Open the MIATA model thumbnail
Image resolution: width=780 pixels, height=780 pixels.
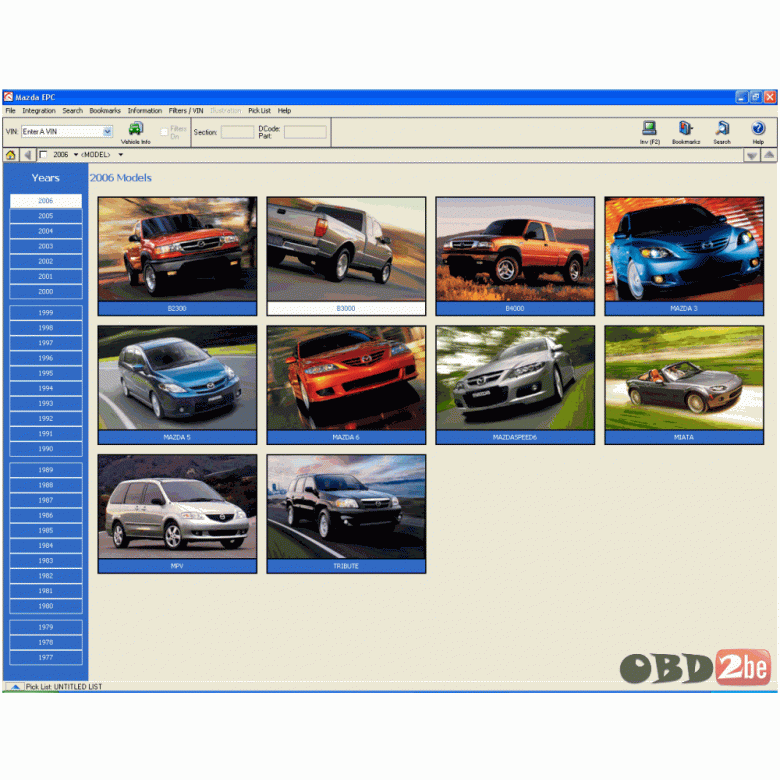click(684, 385)
